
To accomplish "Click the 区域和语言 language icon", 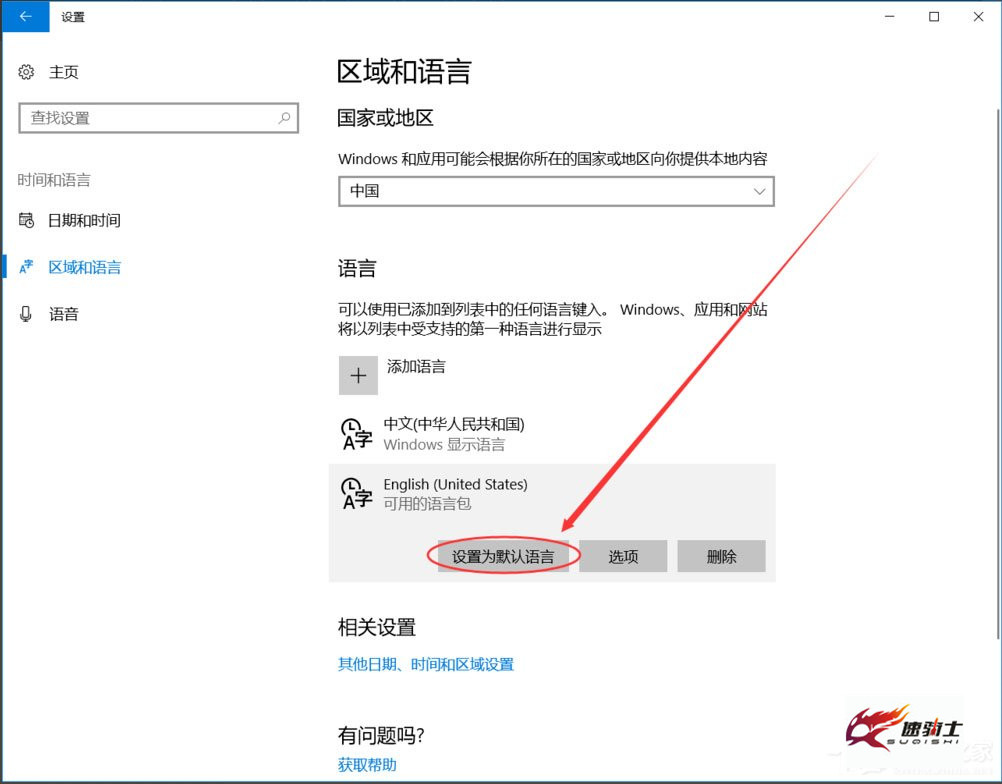I will (26, 267).
